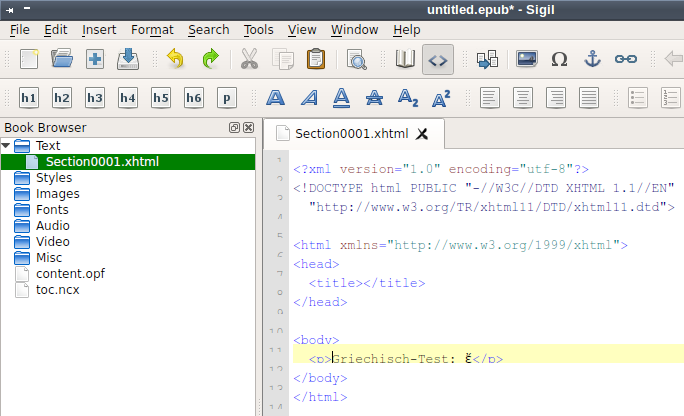Open the Help menu
This screenshot has height=416, width=684.
(407, 30)
